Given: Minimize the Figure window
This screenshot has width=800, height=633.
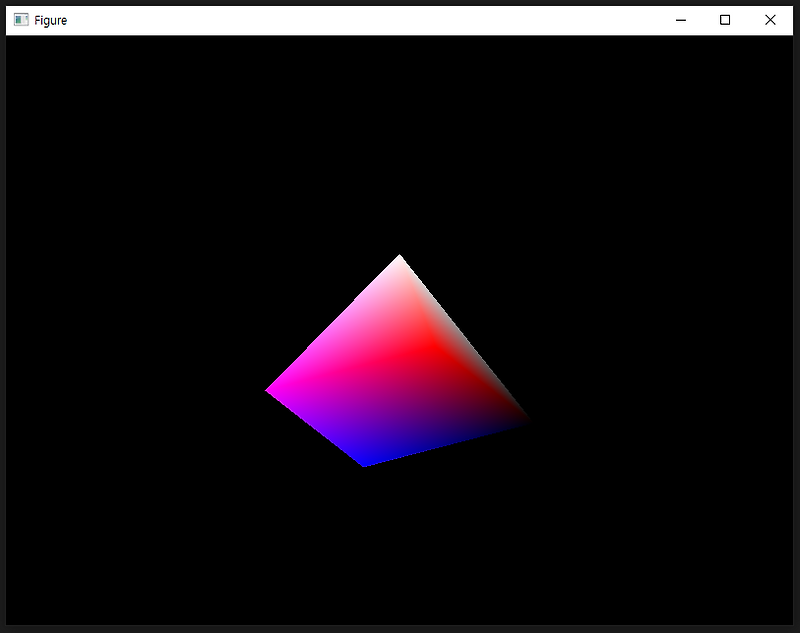Looking at the screenshot, I should point(681,19).
